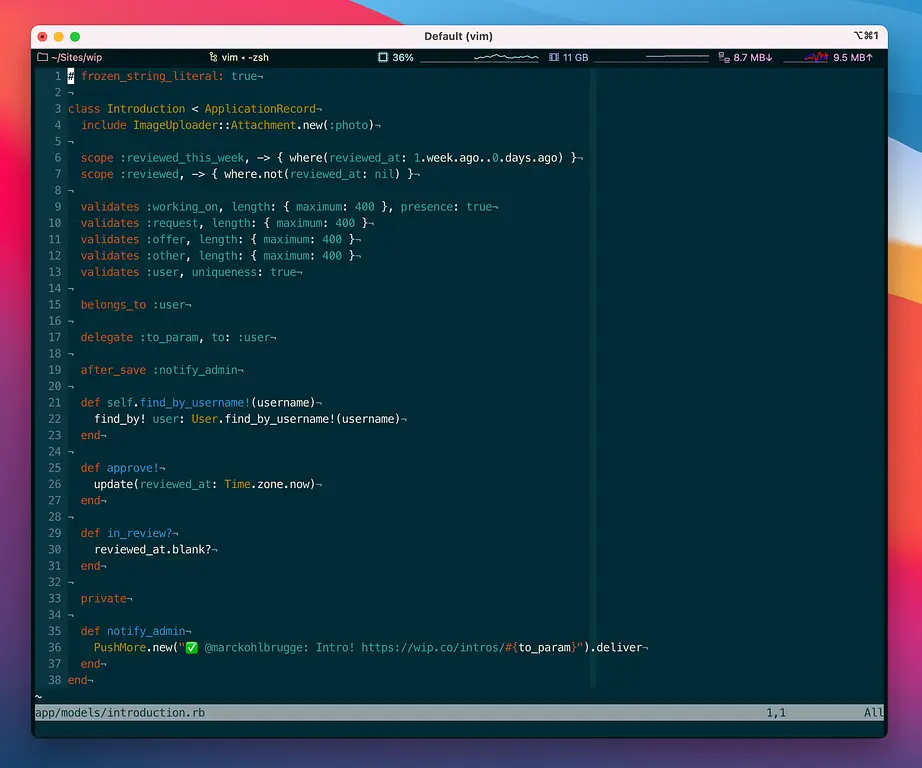Click the network icon beside 8.7 MB↓
Image resolution: width=922 pixels, height=768 pixels.
724,58
